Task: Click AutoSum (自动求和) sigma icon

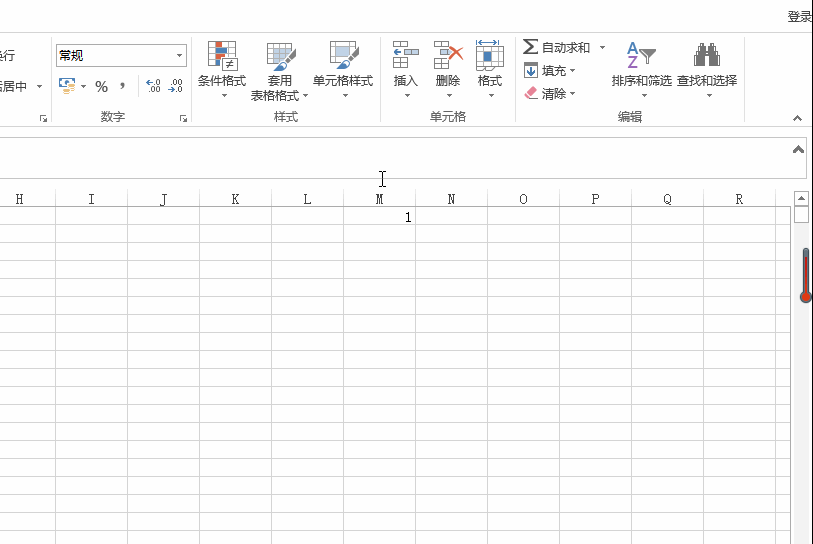Action: [530, 47]
